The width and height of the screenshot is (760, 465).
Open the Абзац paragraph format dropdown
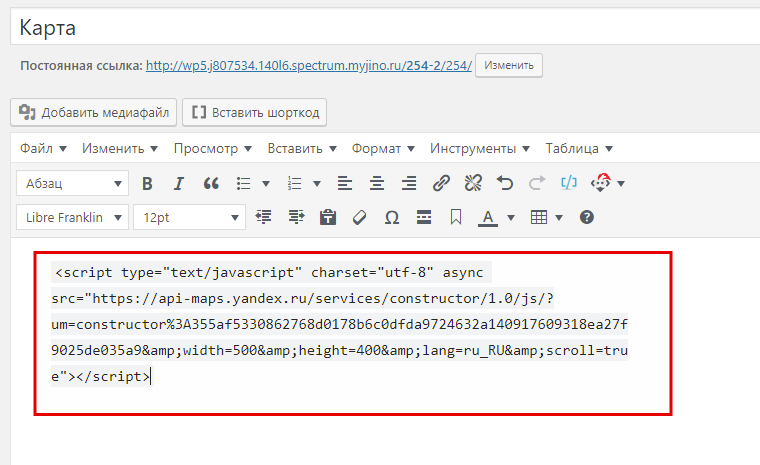click(73, 183)
